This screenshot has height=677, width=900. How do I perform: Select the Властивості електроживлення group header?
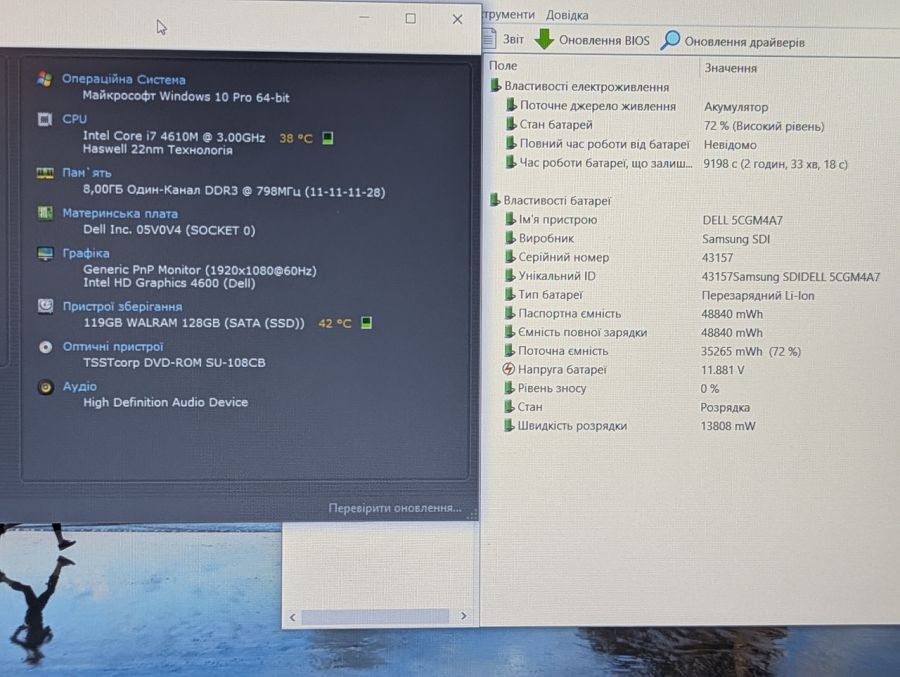pos(587,87)
